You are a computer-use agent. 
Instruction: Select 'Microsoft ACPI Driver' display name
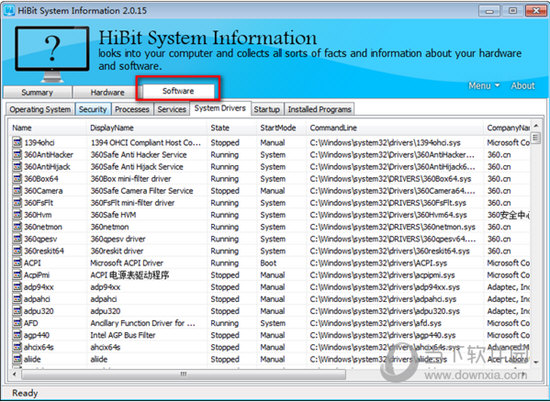tap(127, 263)
